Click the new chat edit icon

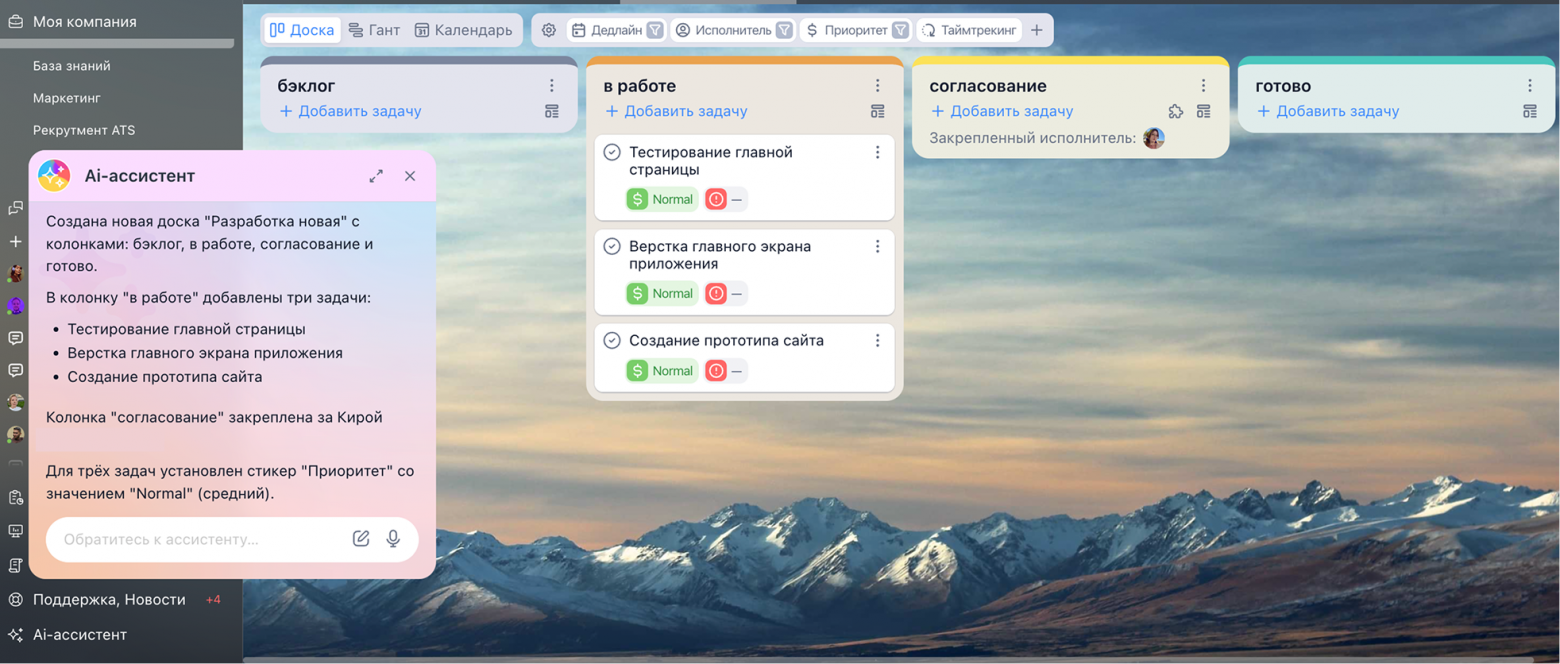click(x=361, y=539)
